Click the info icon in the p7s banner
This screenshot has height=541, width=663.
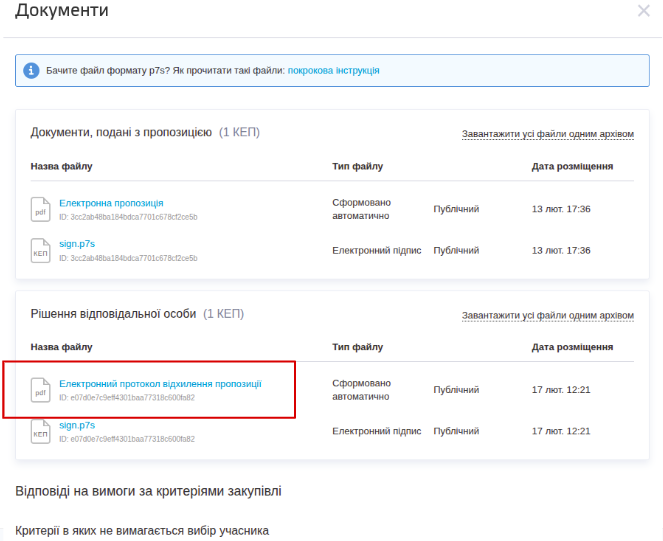point(31,71)
